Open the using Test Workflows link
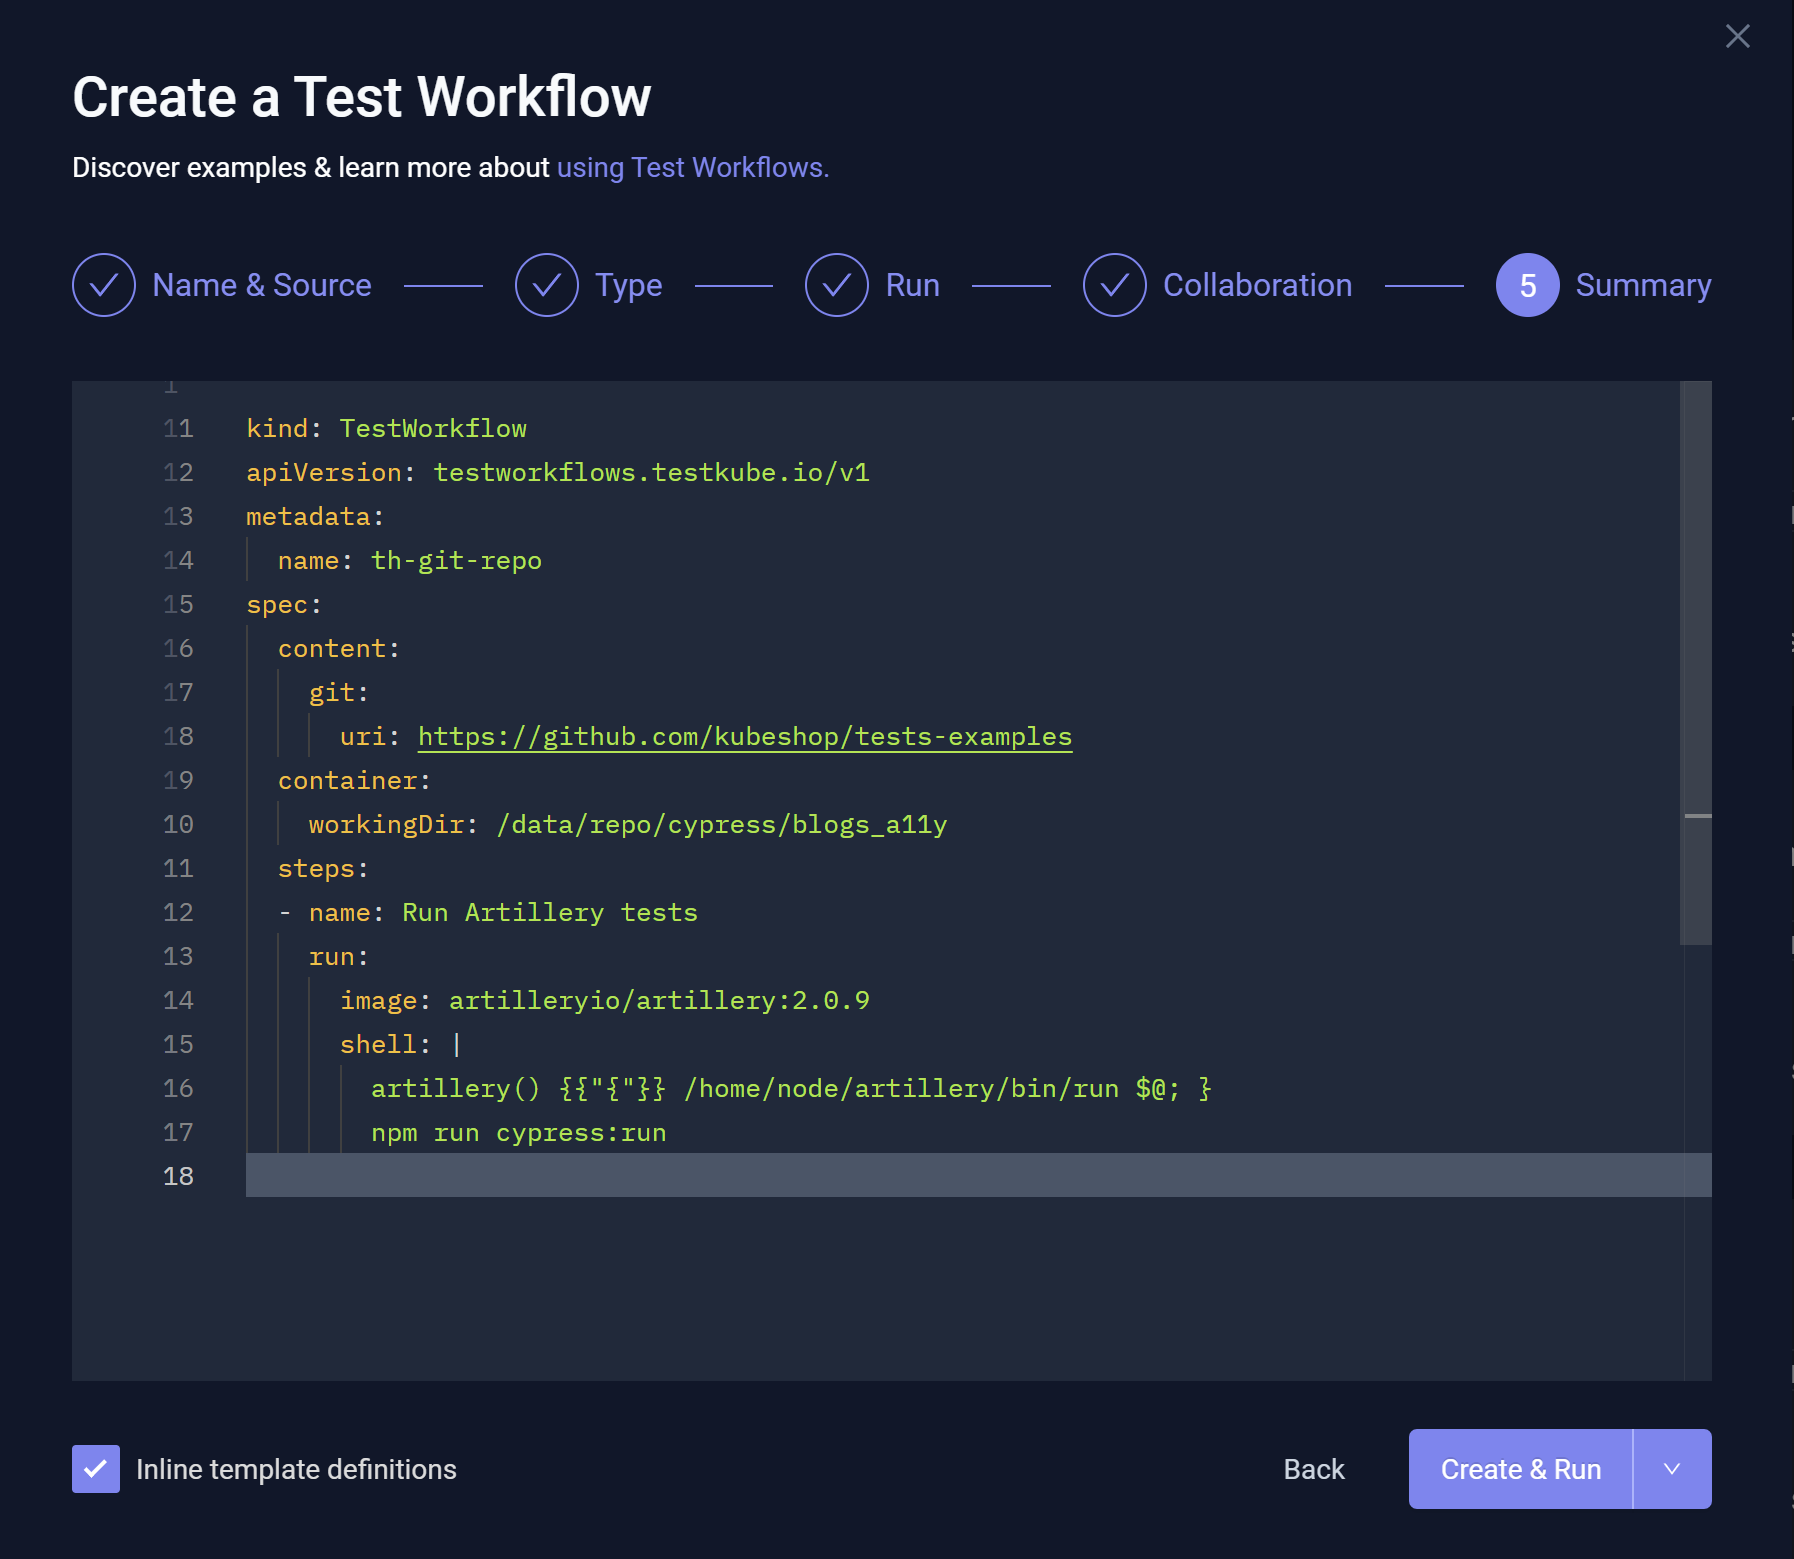This screenshot has height=1559, width=1794. (692, 167)
